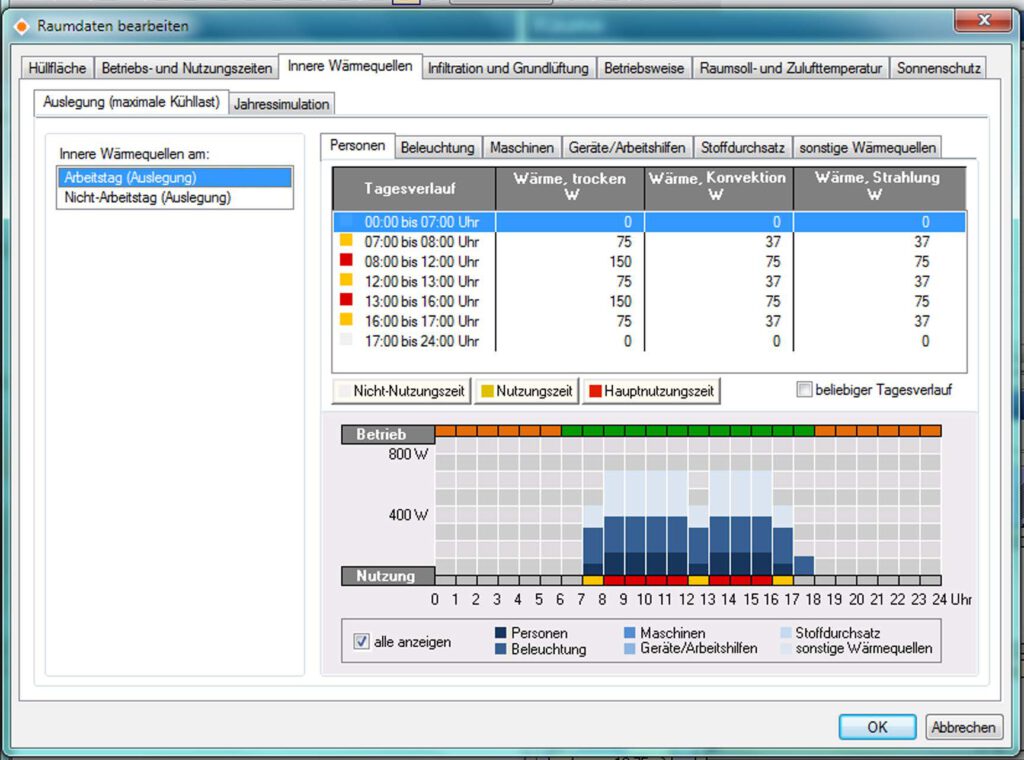Click the Beleuchtung legend color swatch
This screenshot has height=760, width=1024.
click(x=501, y=649)
